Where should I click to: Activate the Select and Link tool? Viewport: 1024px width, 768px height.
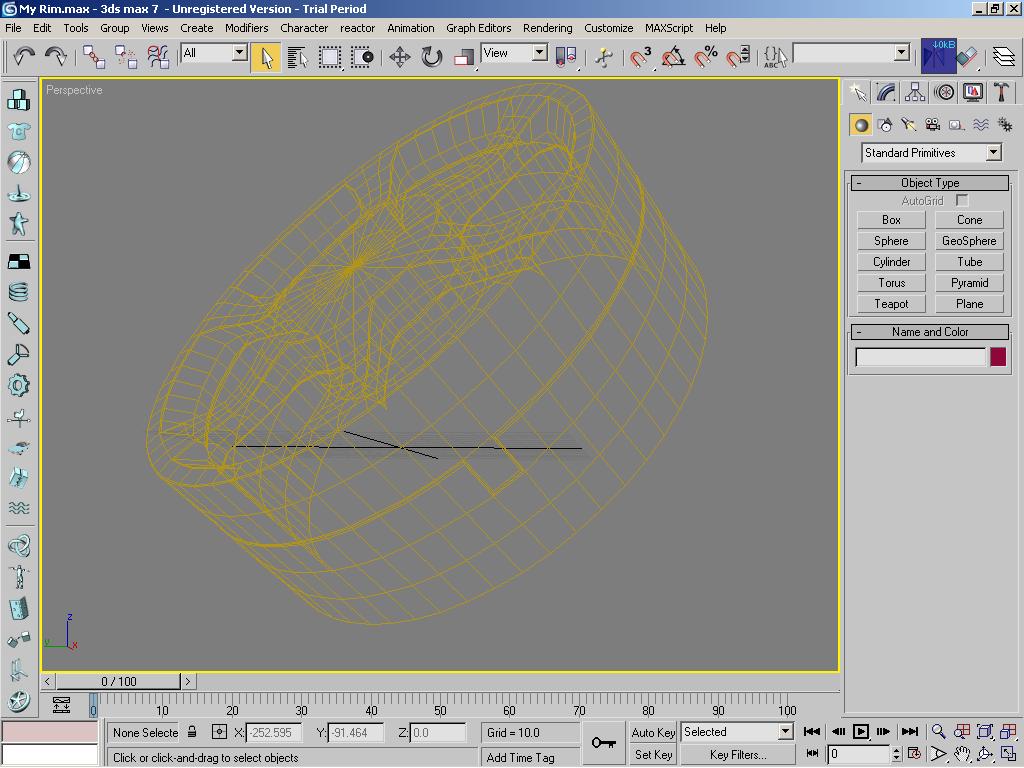[93, 57]
